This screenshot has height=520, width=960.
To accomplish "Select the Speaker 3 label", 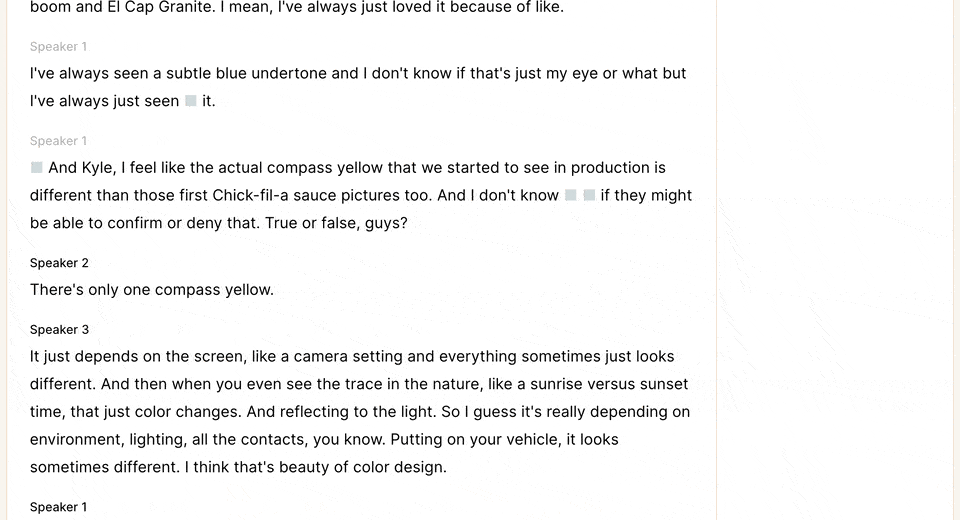I will [x=59, y=330].
